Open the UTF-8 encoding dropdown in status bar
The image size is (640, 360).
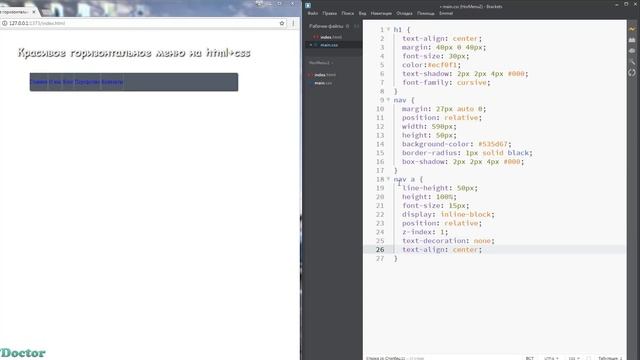[551, 358]
